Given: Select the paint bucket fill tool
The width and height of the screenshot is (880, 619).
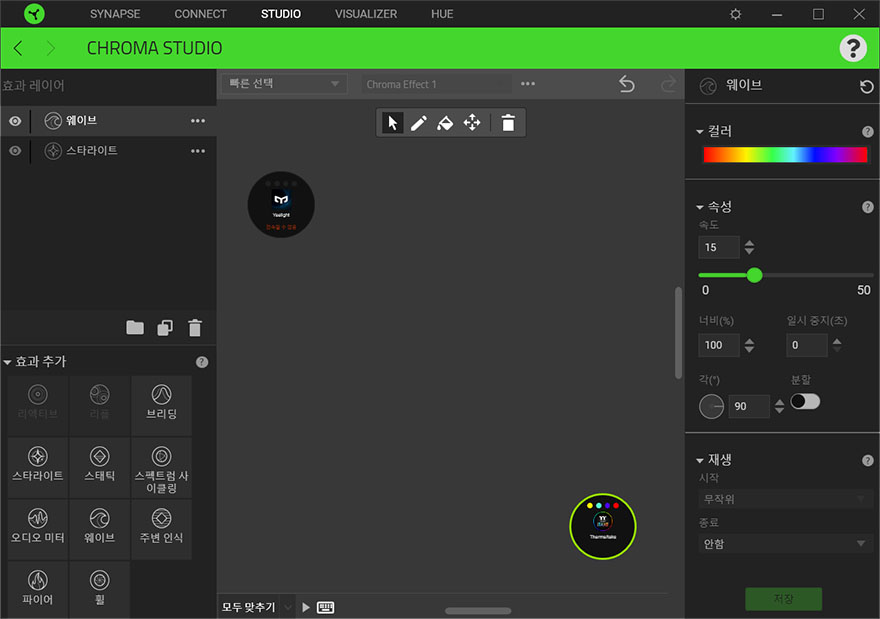Looking at the screenshot, I should [445, 122].
